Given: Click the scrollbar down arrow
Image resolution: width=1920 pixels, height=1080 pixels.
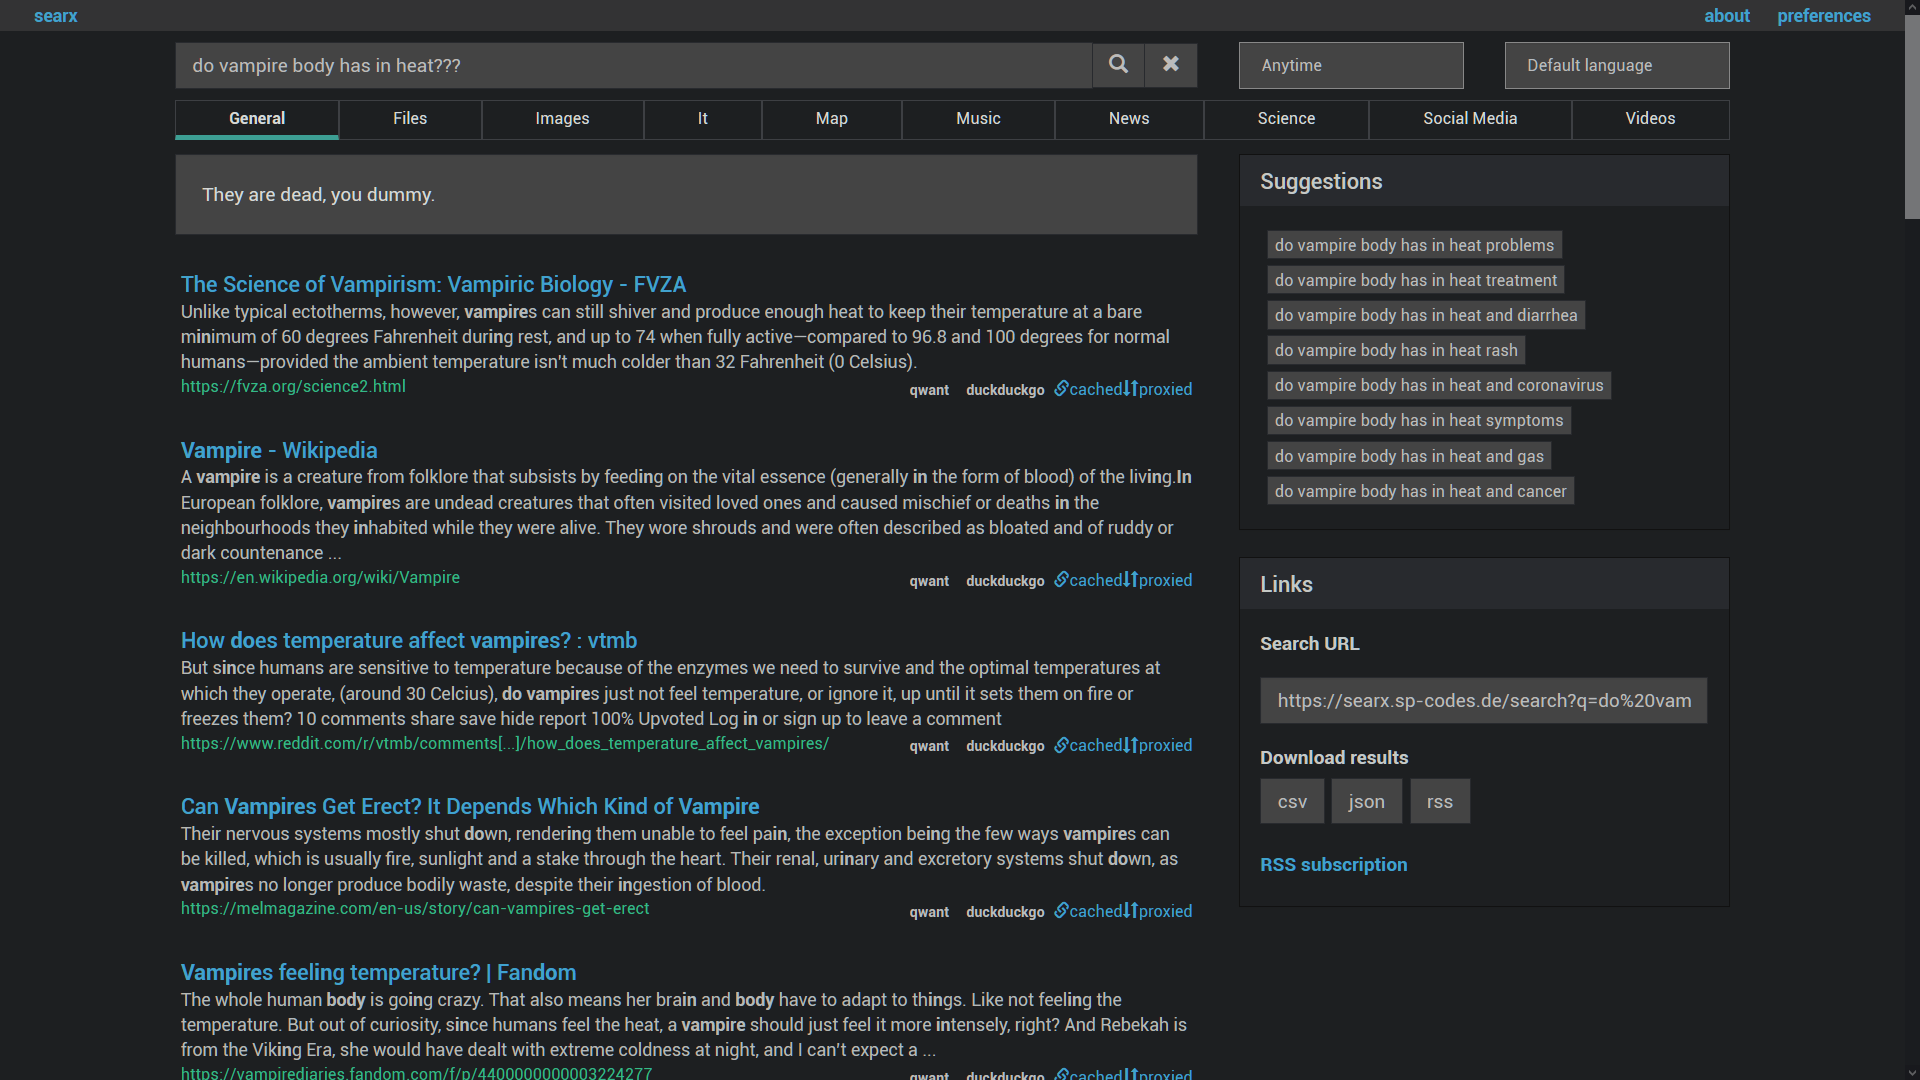Looking at the screenshot, I should (1912, 1073).
